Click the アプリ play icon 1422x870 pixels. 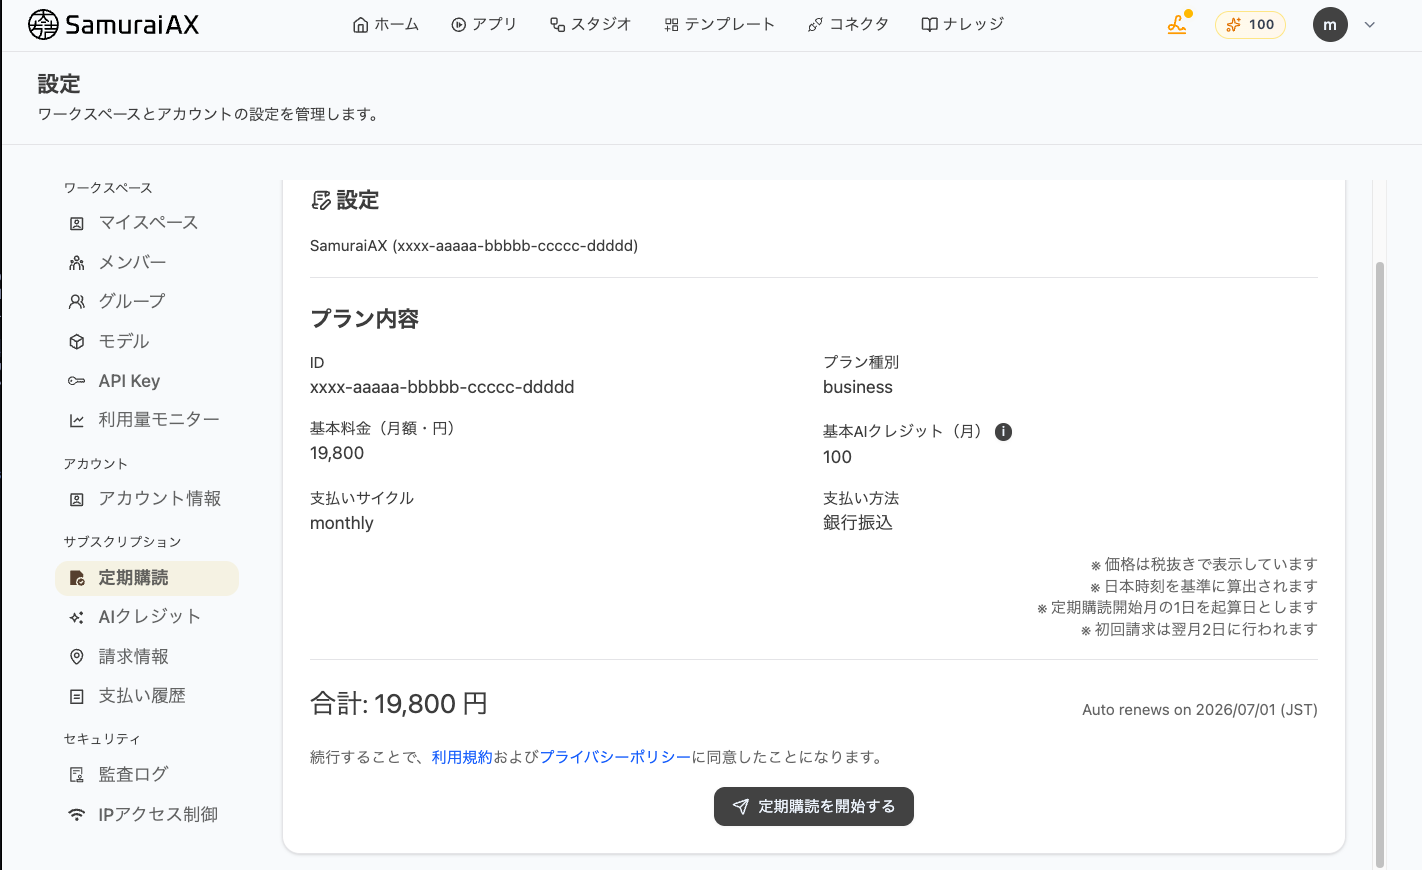tap(459, 25)
